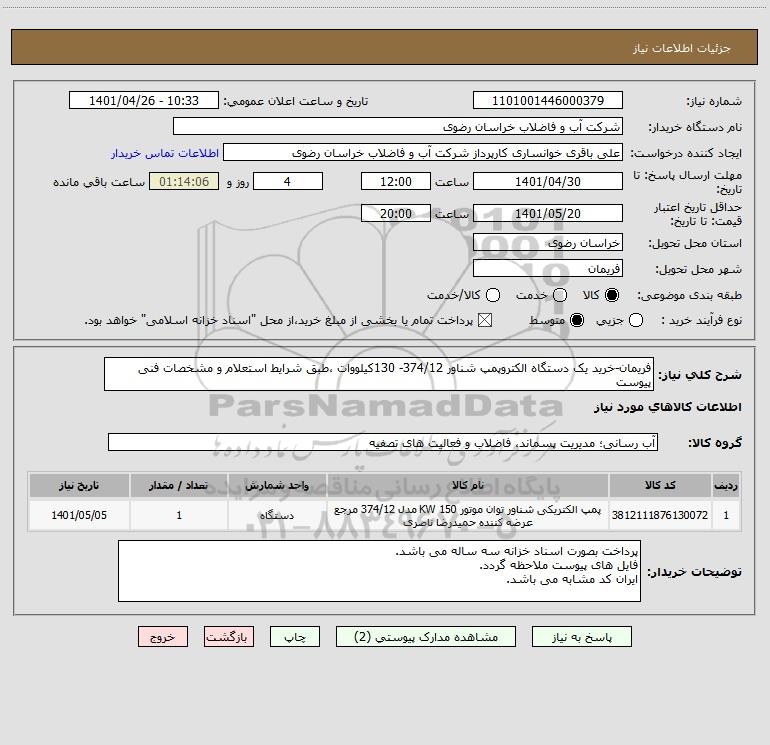Click the کد کالا column header
Image resolution: width=770 pixels, height=745 pixels.
(660, 485)
